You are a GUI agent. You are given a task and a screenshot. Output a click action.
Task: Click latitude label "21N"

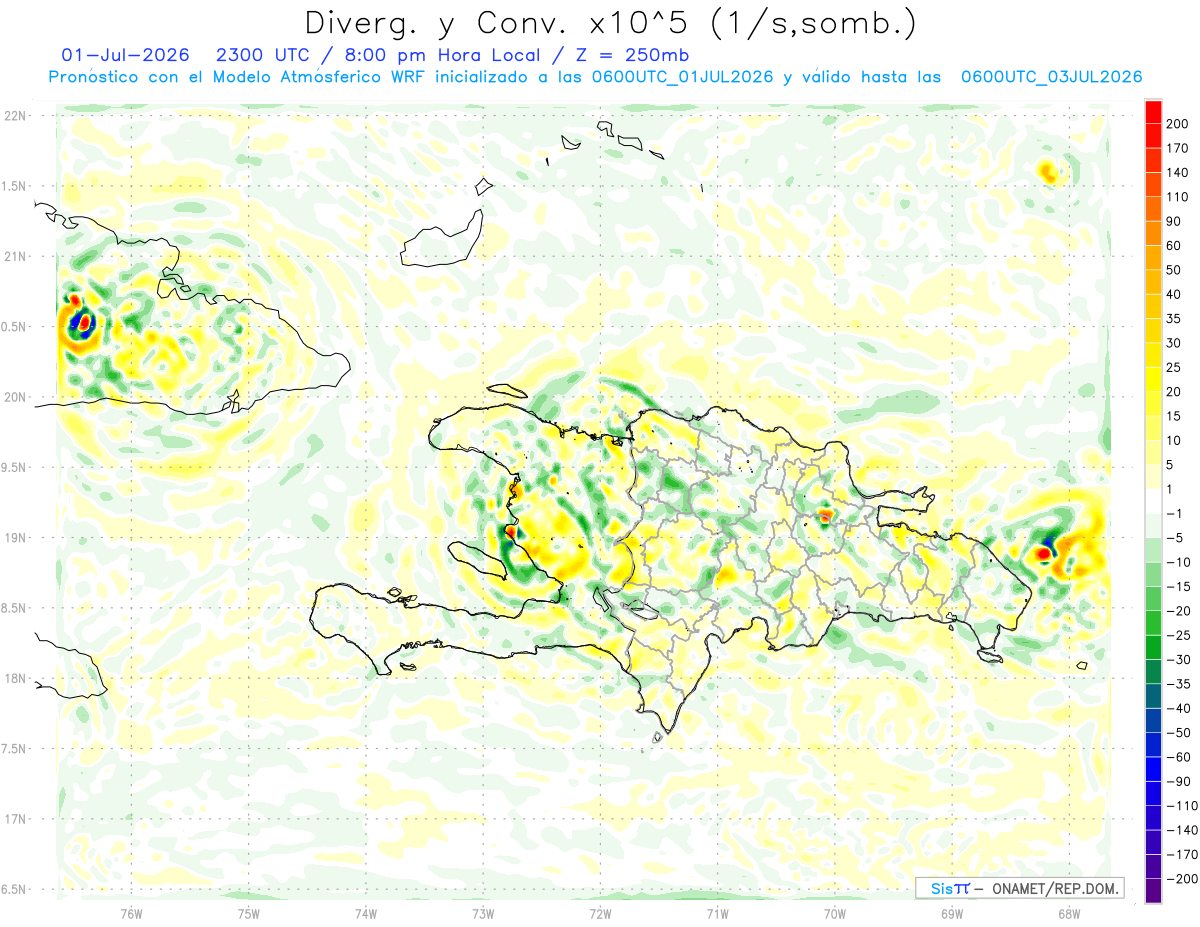(15, 256)
